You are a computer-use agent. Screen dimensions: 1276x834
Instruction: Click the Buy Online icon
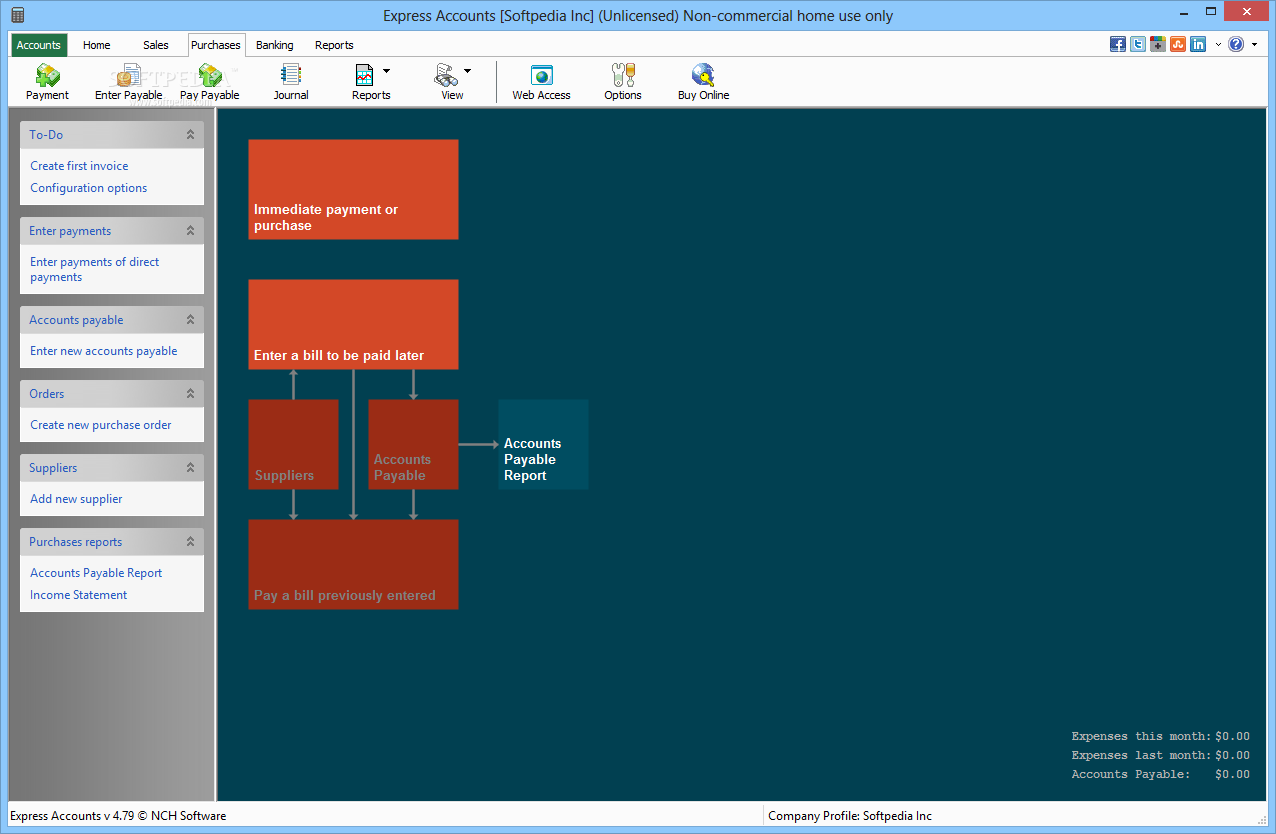(703, 82)
